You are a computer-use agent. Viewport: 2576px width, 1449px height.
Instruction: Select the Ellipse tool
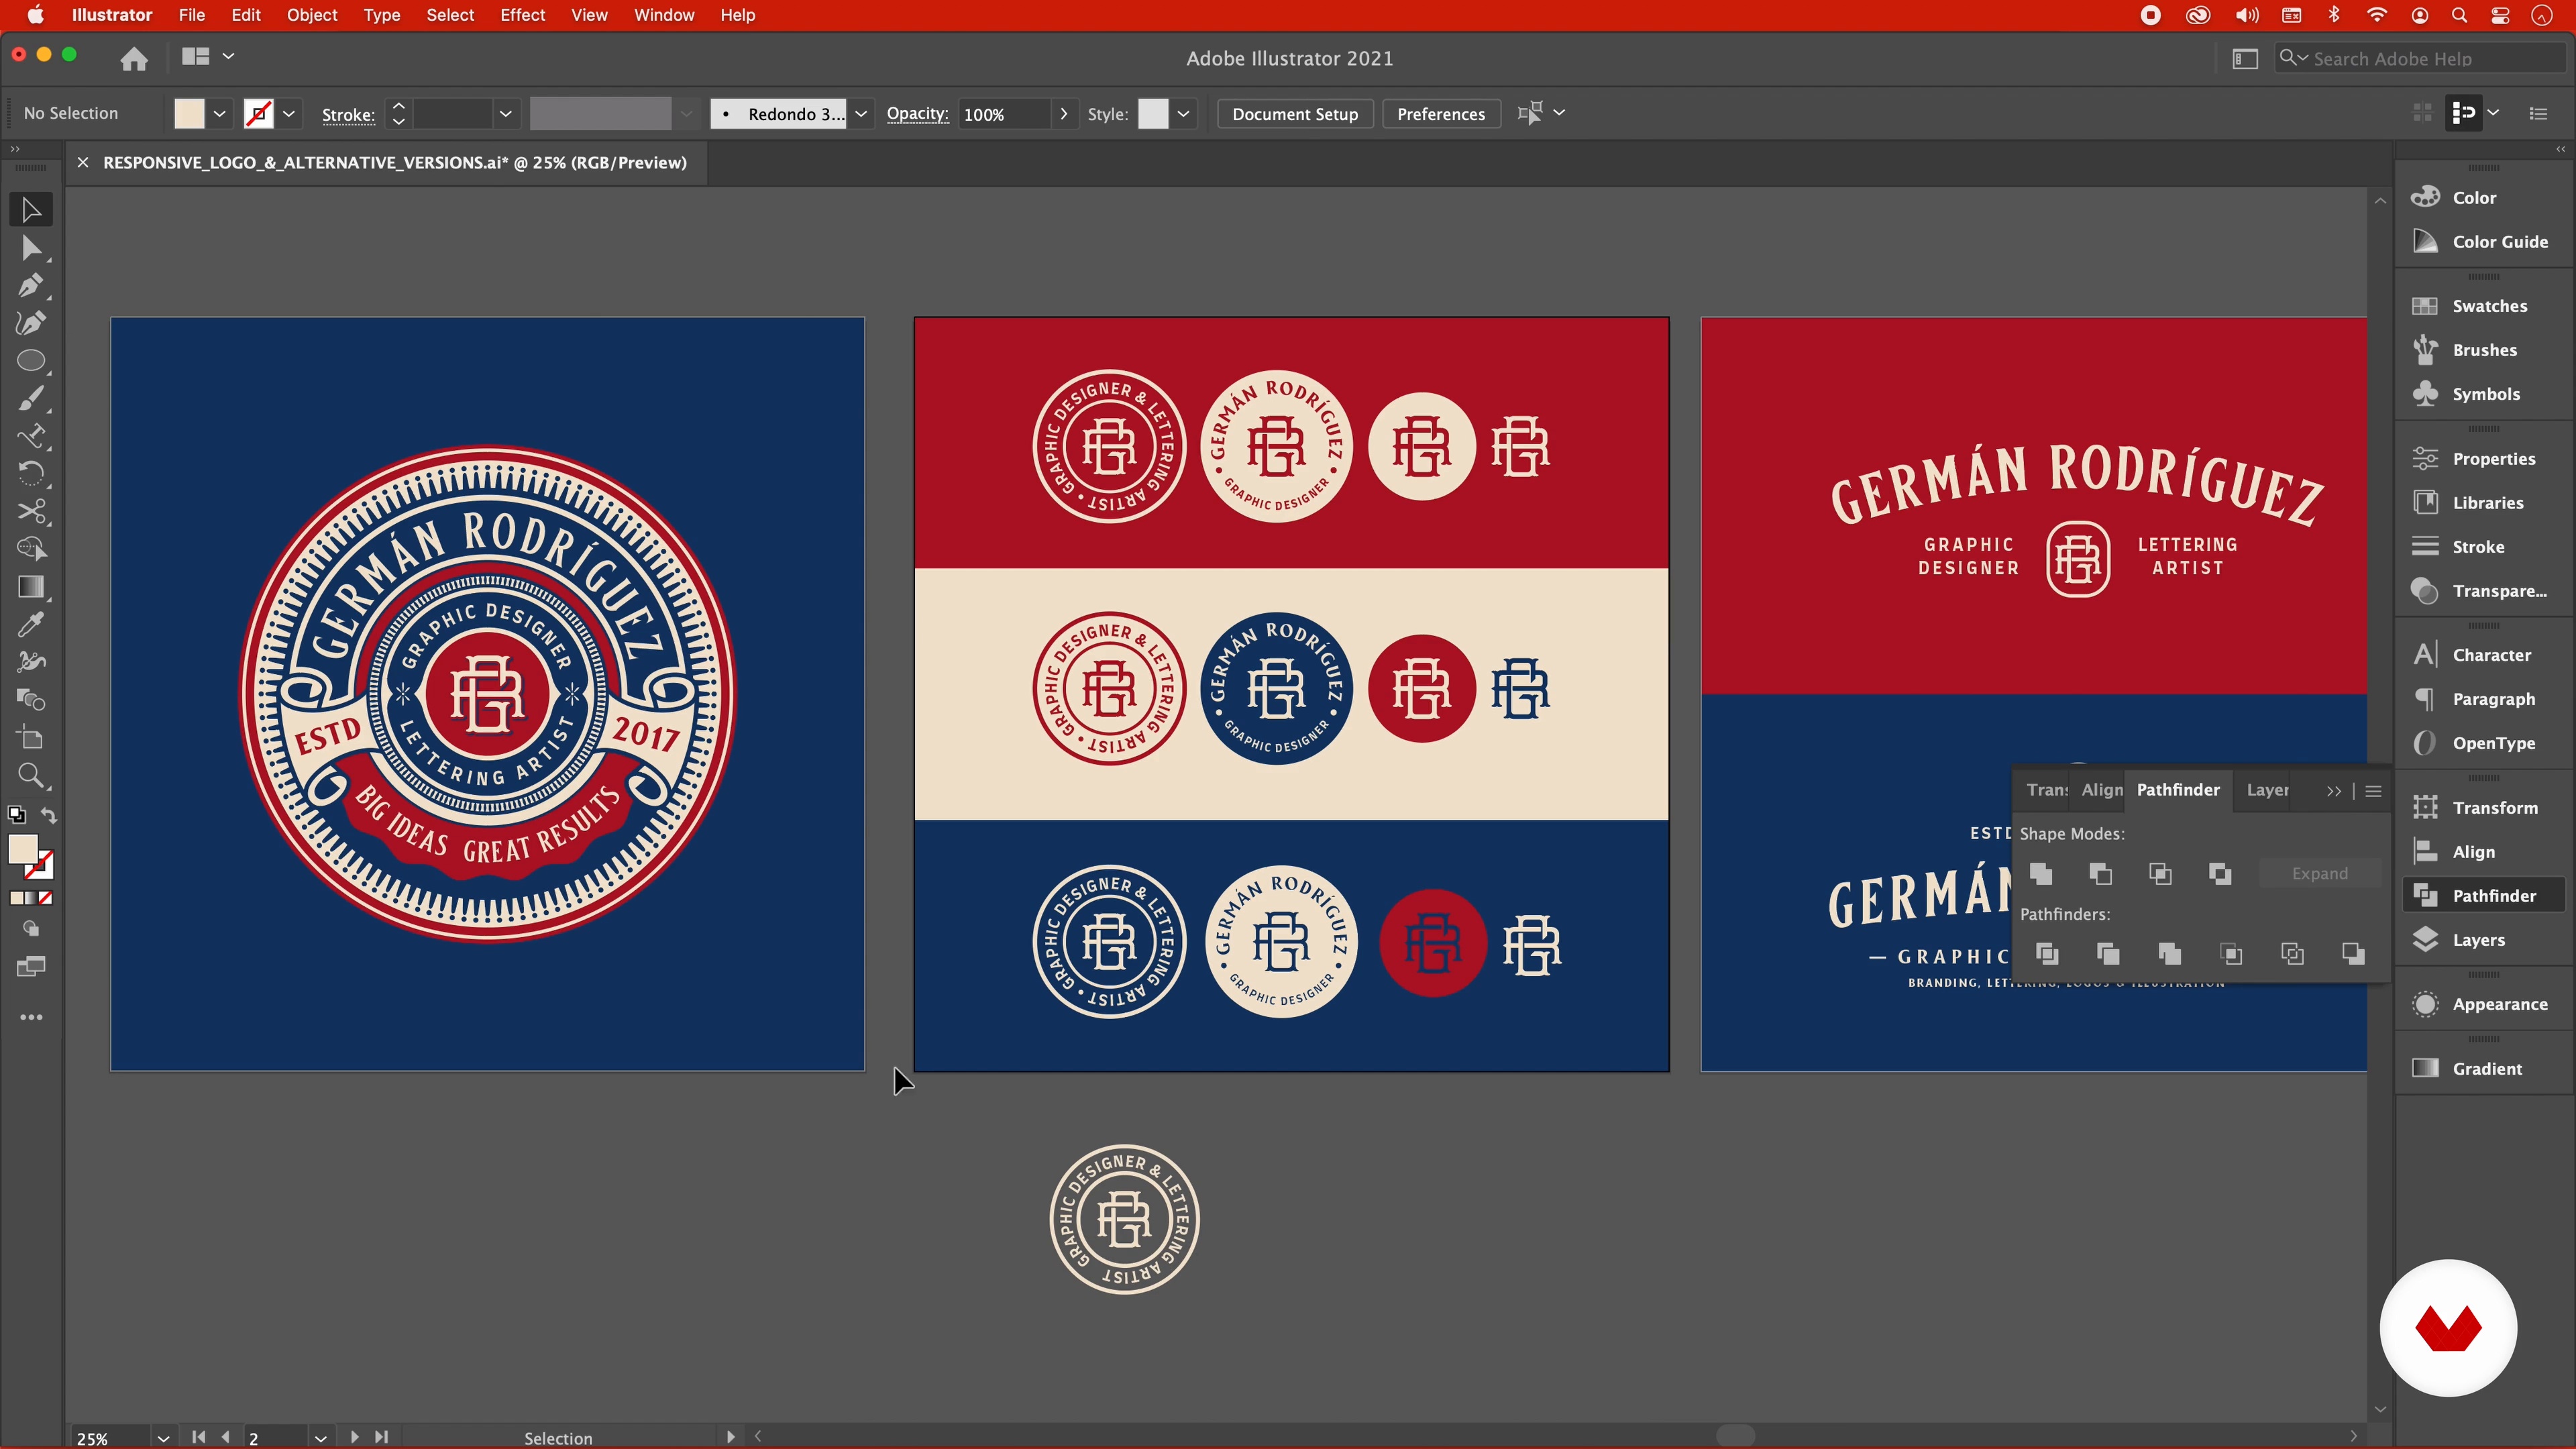click(x=31, y=361)
